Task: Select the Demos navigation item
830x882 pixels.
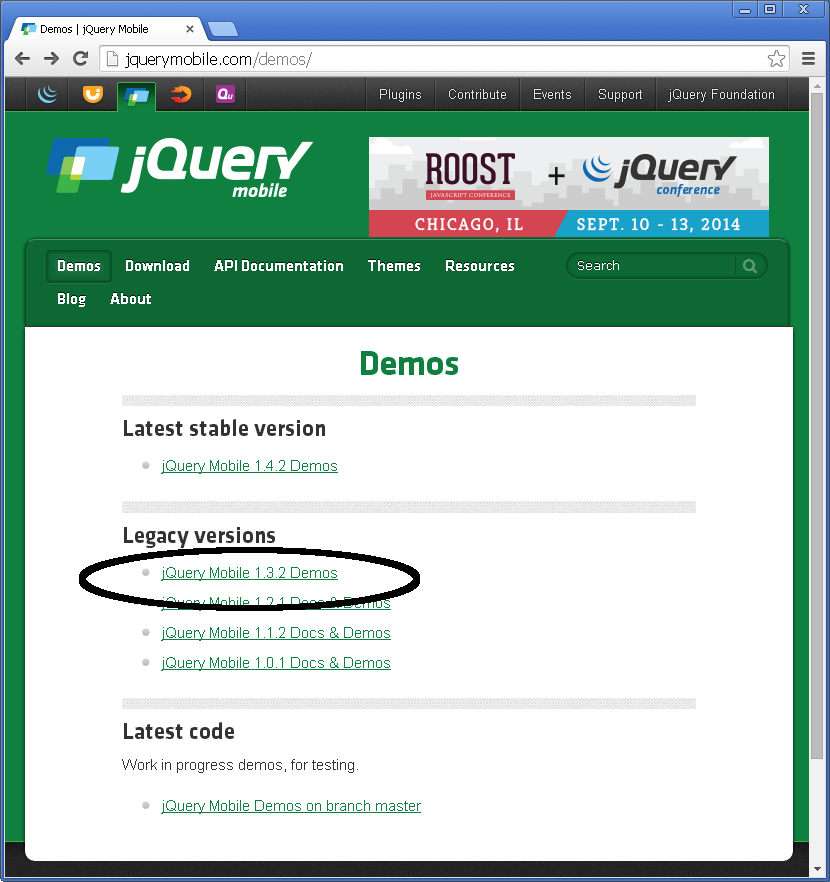Action: pos(79,266)
